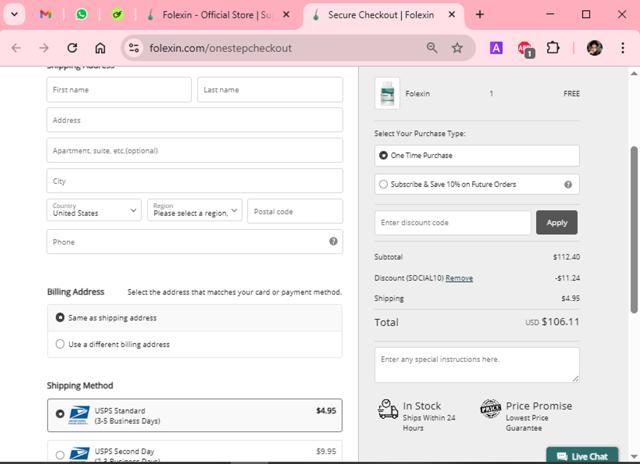Focus the First name field

coord(119,90)
